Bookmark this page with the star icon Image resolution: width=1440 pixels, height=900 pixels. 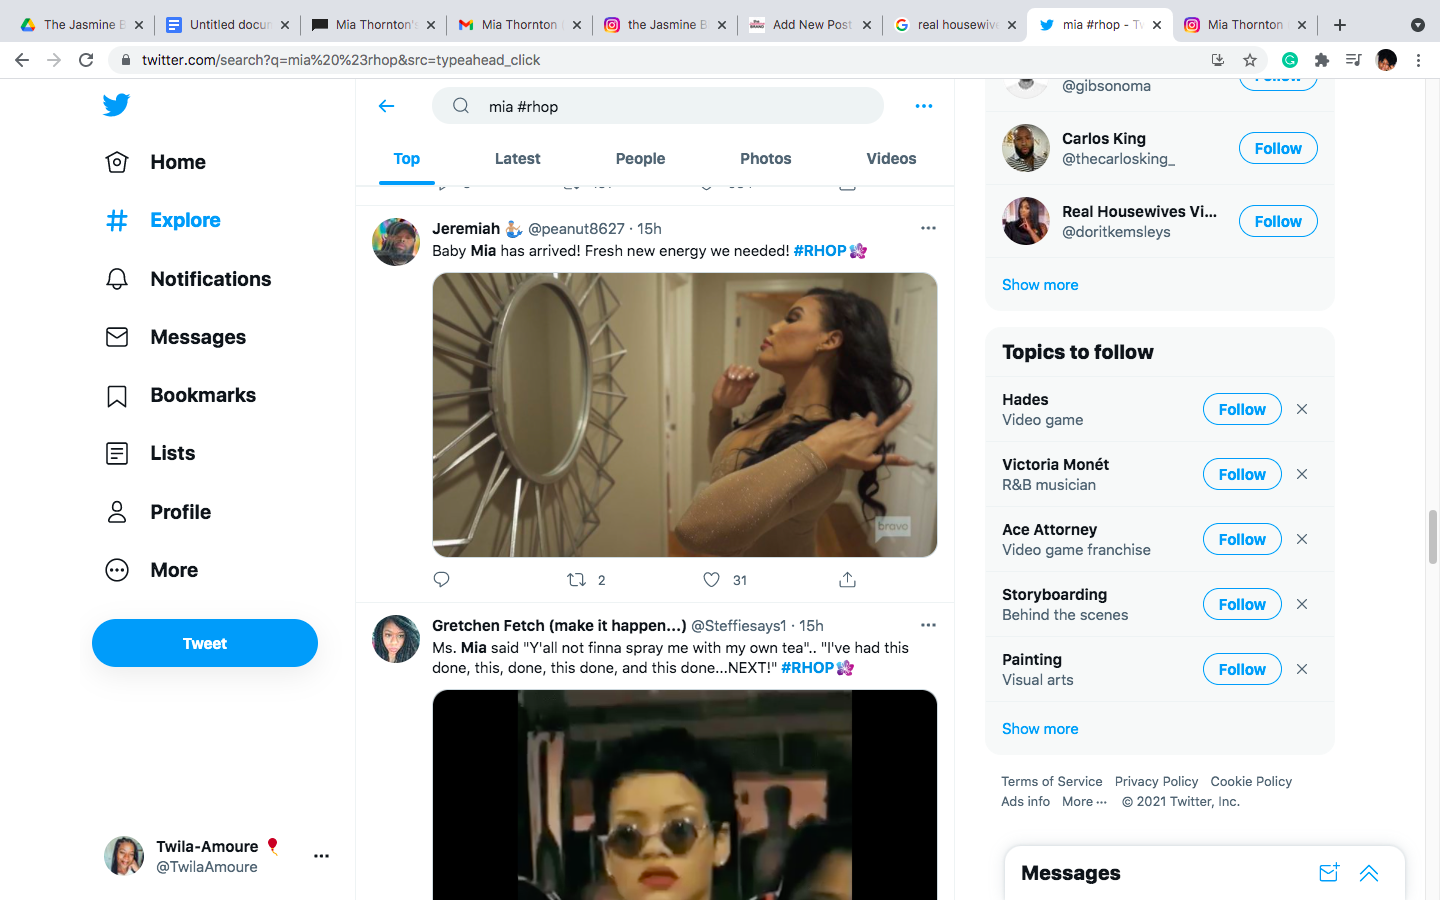coord(1250,60)
